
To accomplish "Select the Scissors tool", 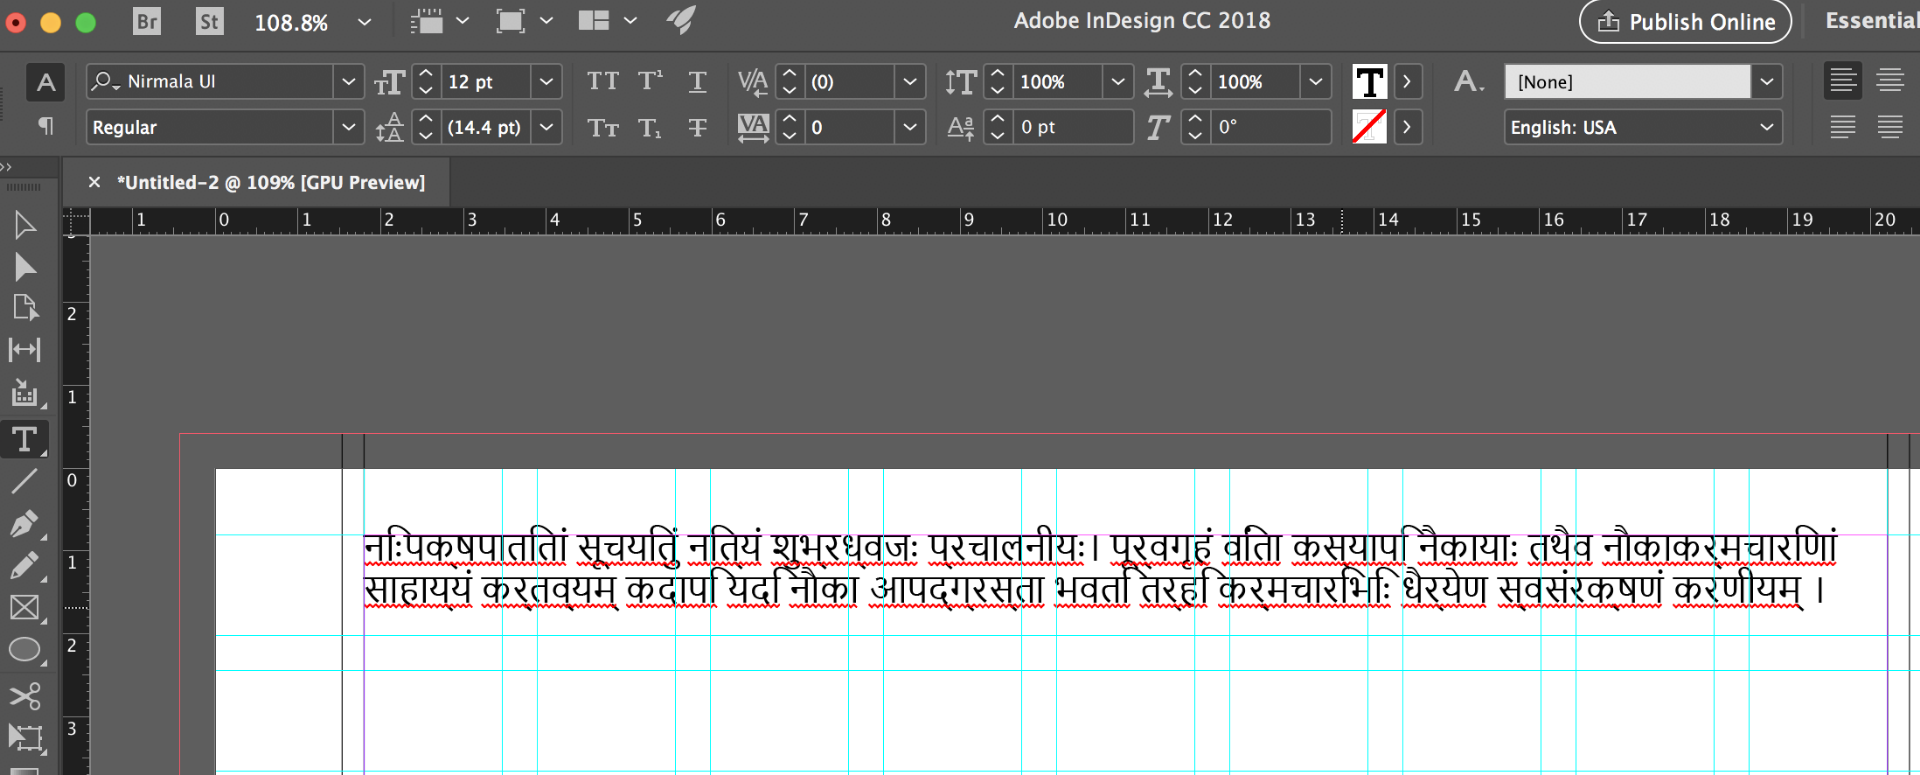I will (x=25, y=695).
